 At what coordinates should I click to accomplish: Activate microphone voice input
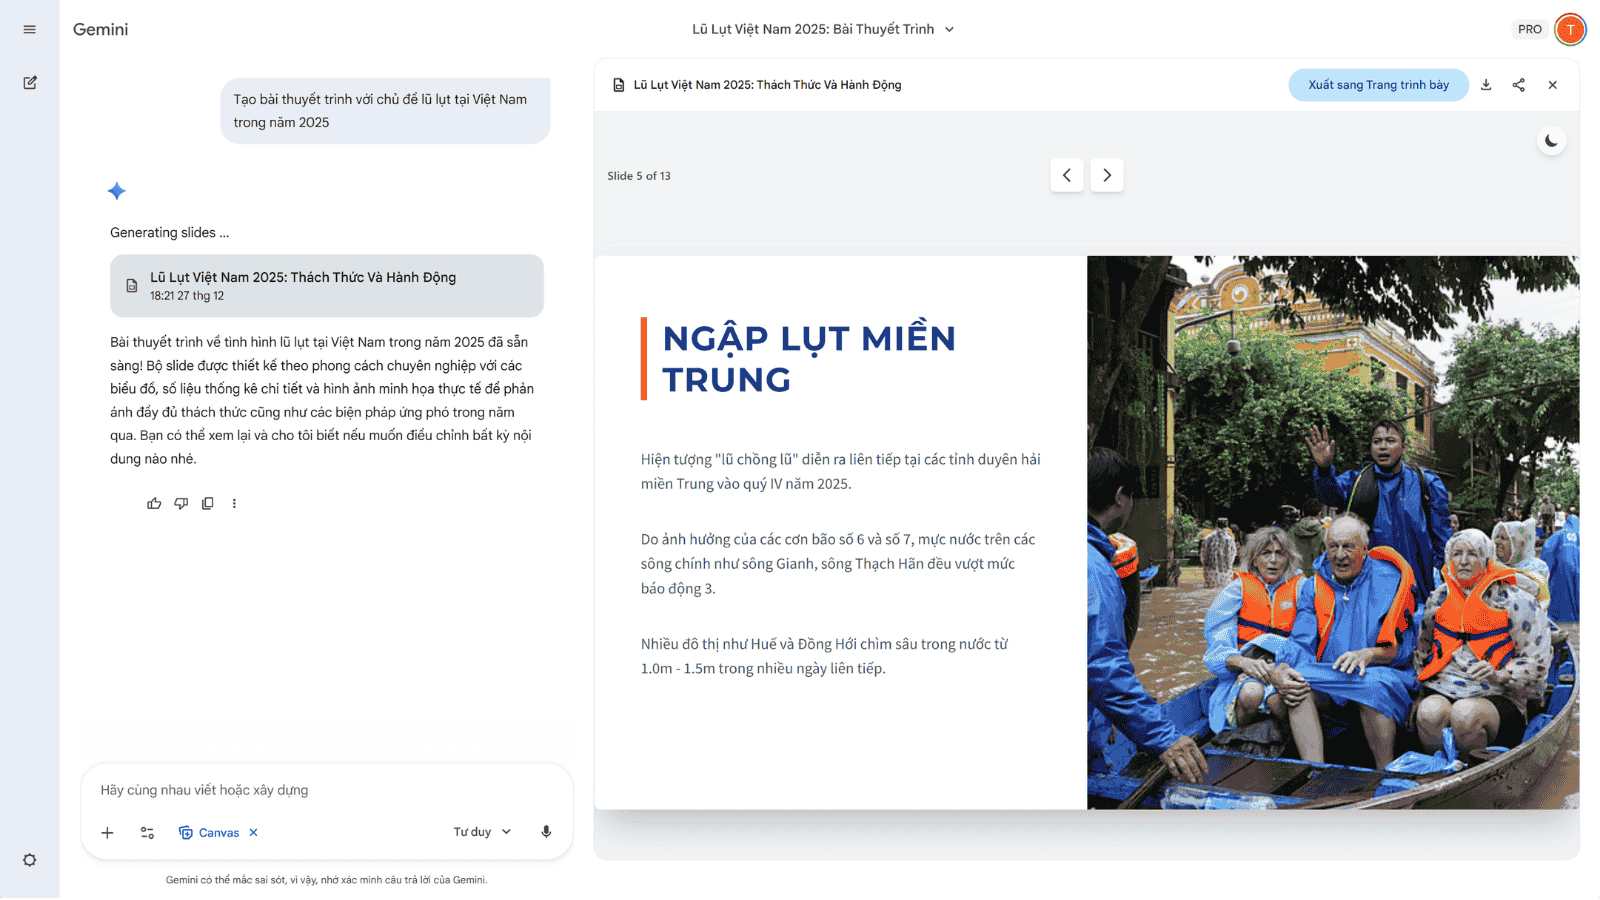(x=546, y=832)
